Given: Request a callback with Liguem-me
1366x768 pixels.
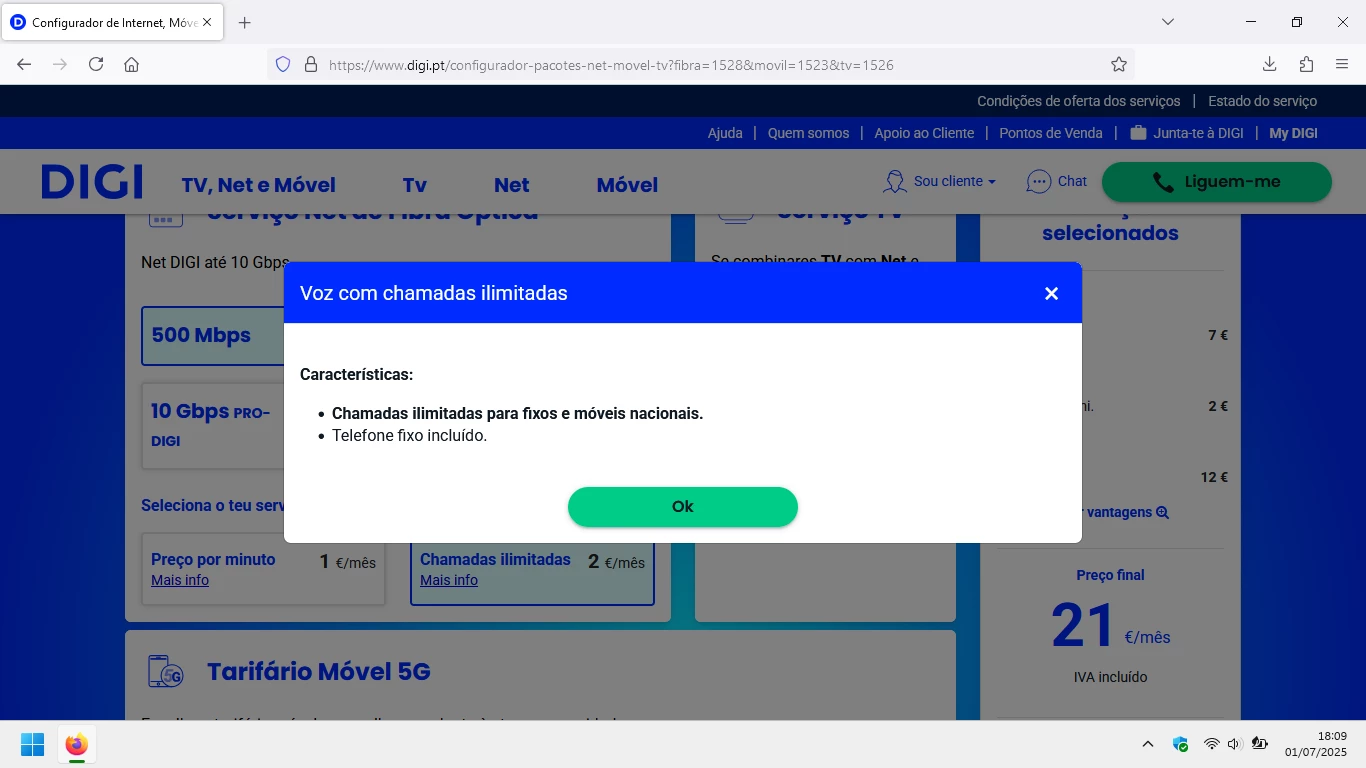Looking at the screenshot, I should (1217, 182).
